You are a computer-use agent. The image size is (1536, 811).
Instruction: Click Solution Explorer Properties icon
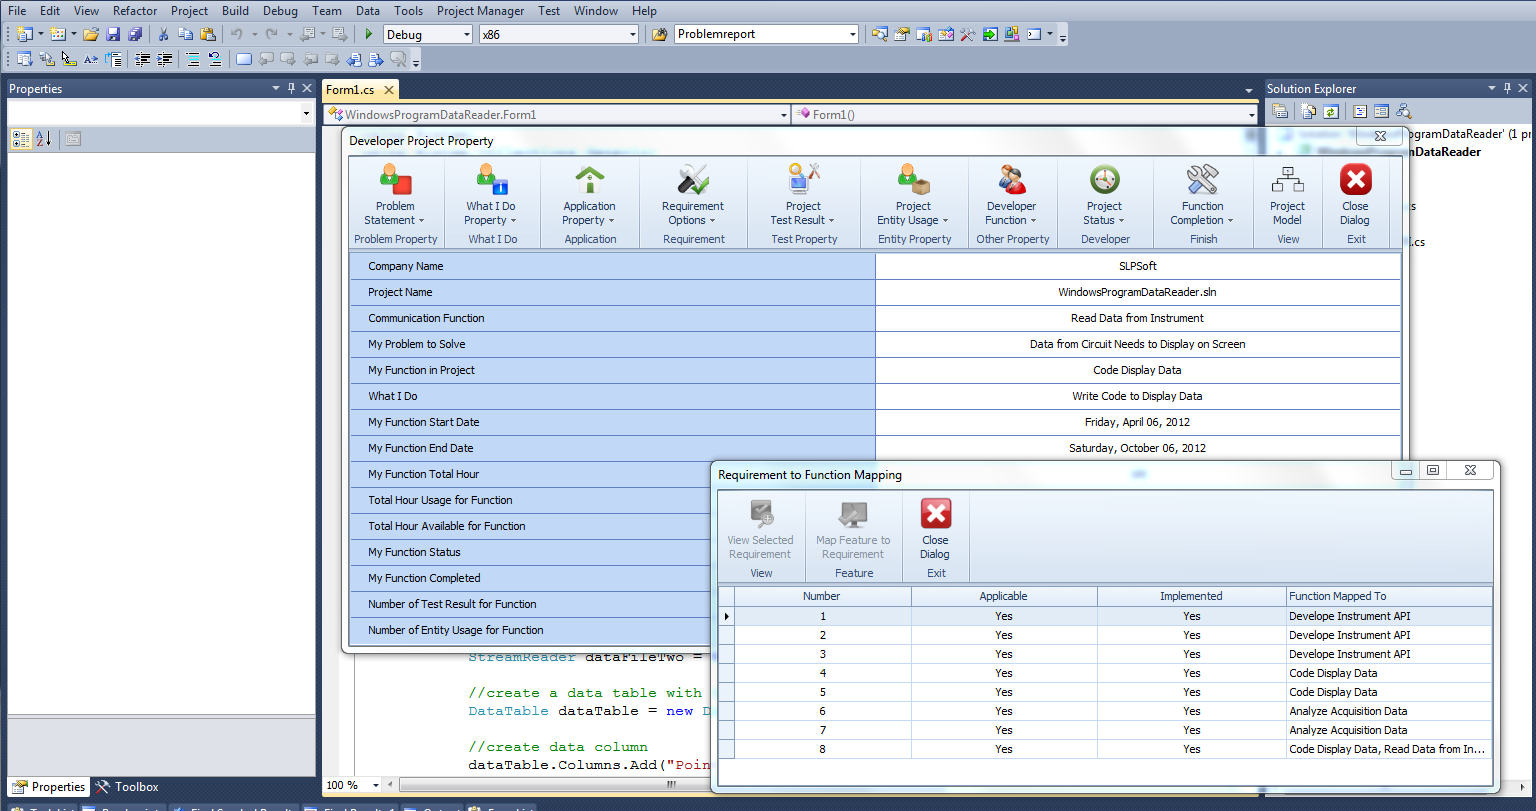[1280, 111]
